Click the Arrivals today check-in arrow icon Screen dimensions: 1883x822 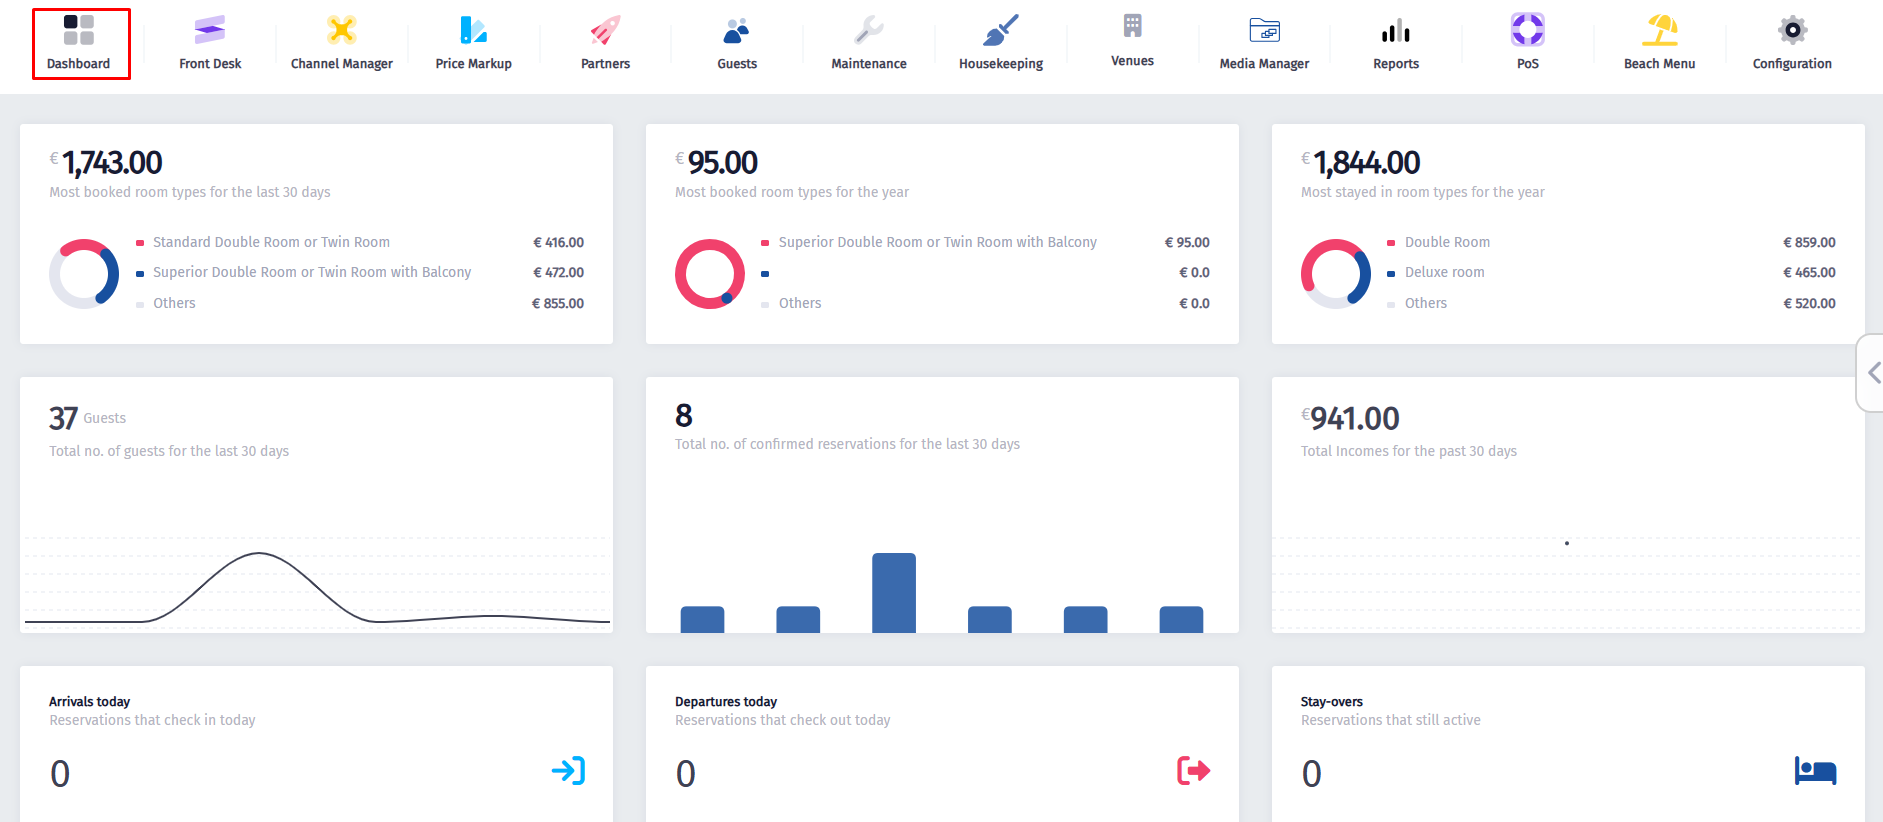tap(568, 771)
